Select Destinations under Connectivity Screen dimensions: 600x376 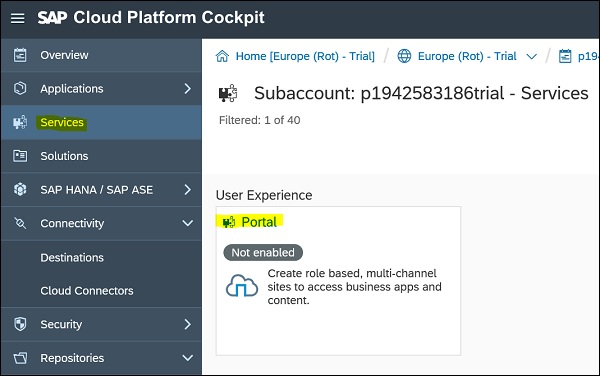click(72, 257)
